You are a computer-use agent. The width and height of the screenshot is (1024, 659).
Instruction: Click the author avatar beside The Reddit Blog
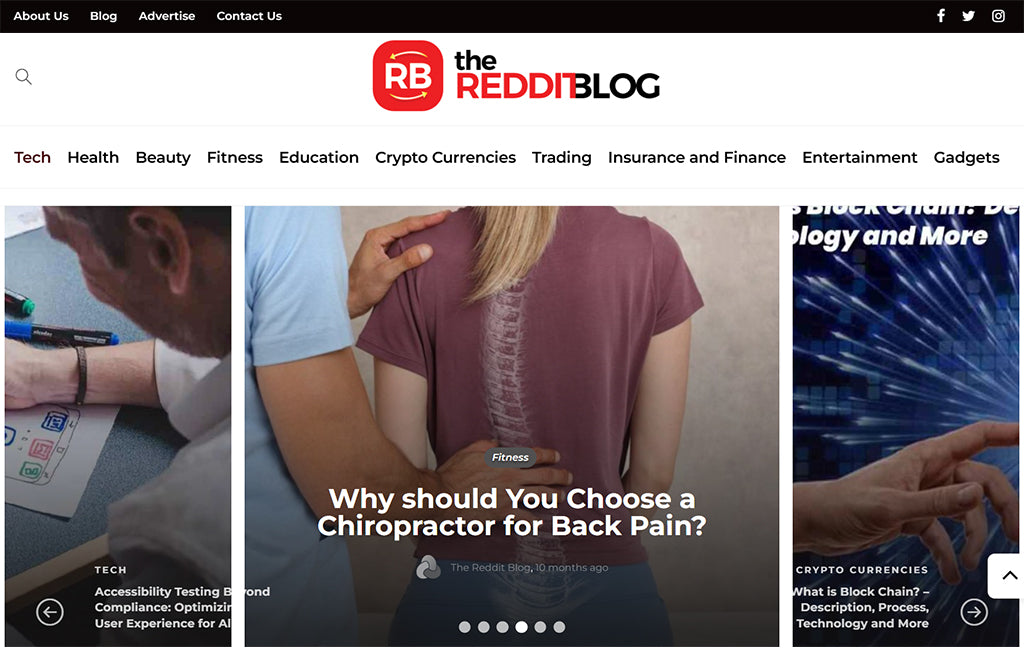tap(428, 568)
